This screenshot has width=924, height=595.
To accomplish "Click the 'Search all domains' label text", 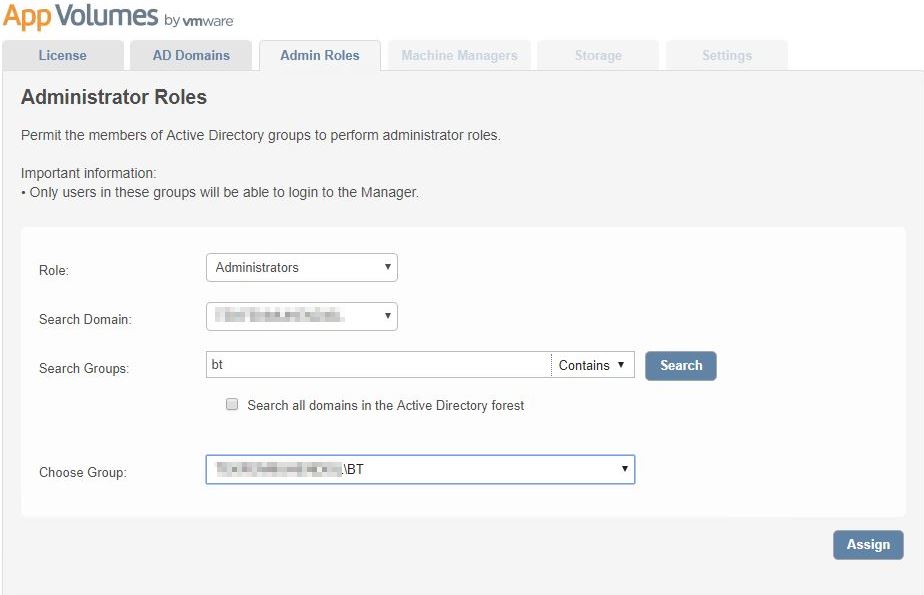I will tap(385, 405).
